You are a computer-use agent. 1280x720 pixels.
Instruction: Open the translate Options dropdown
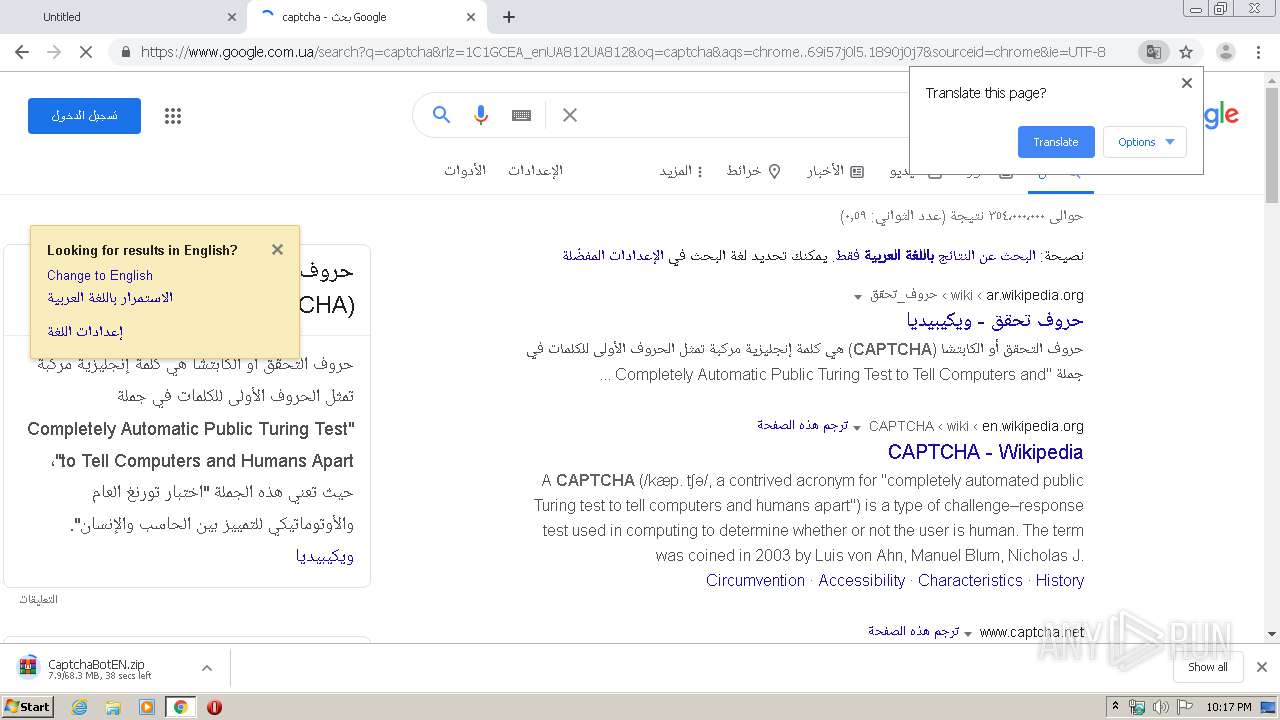click(1145, 142)
